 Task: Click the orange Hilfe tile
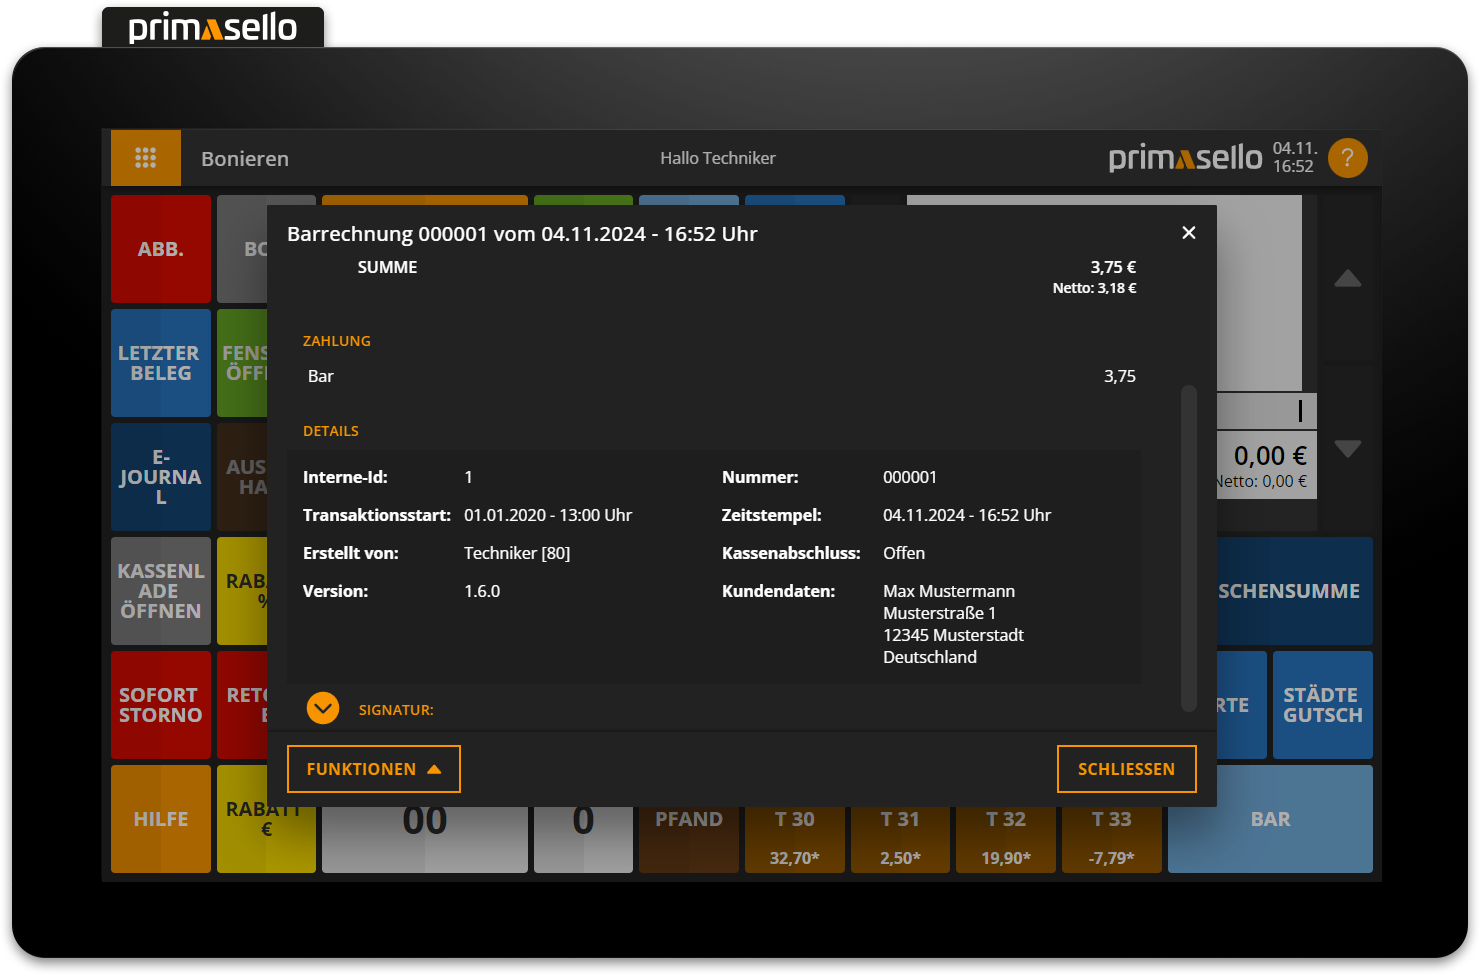tap(161, 819)
